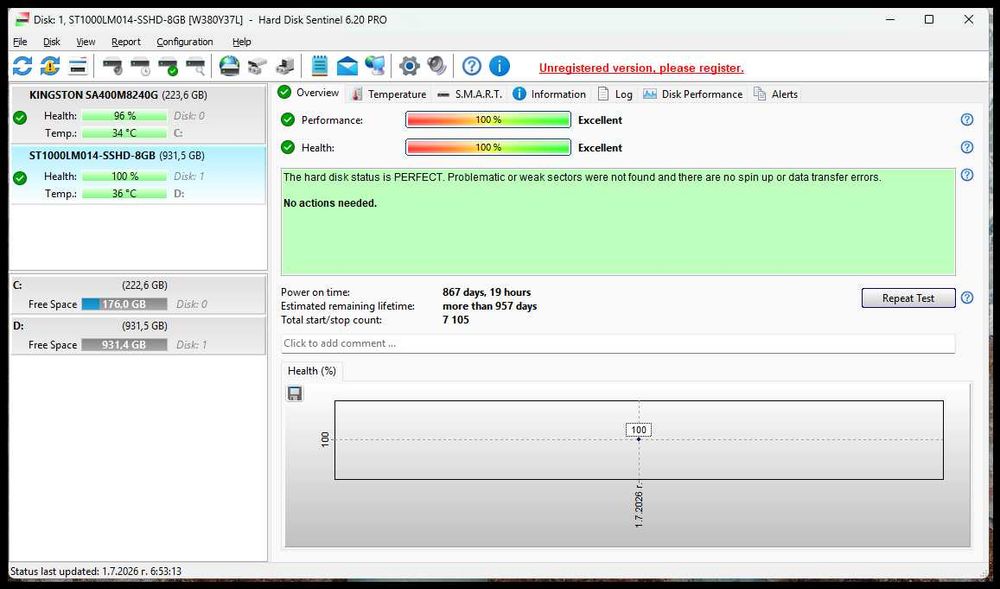Click the disk icon with green checkmark
Viewport: 1000px width, 589px height.
click(x=168, y=66)
